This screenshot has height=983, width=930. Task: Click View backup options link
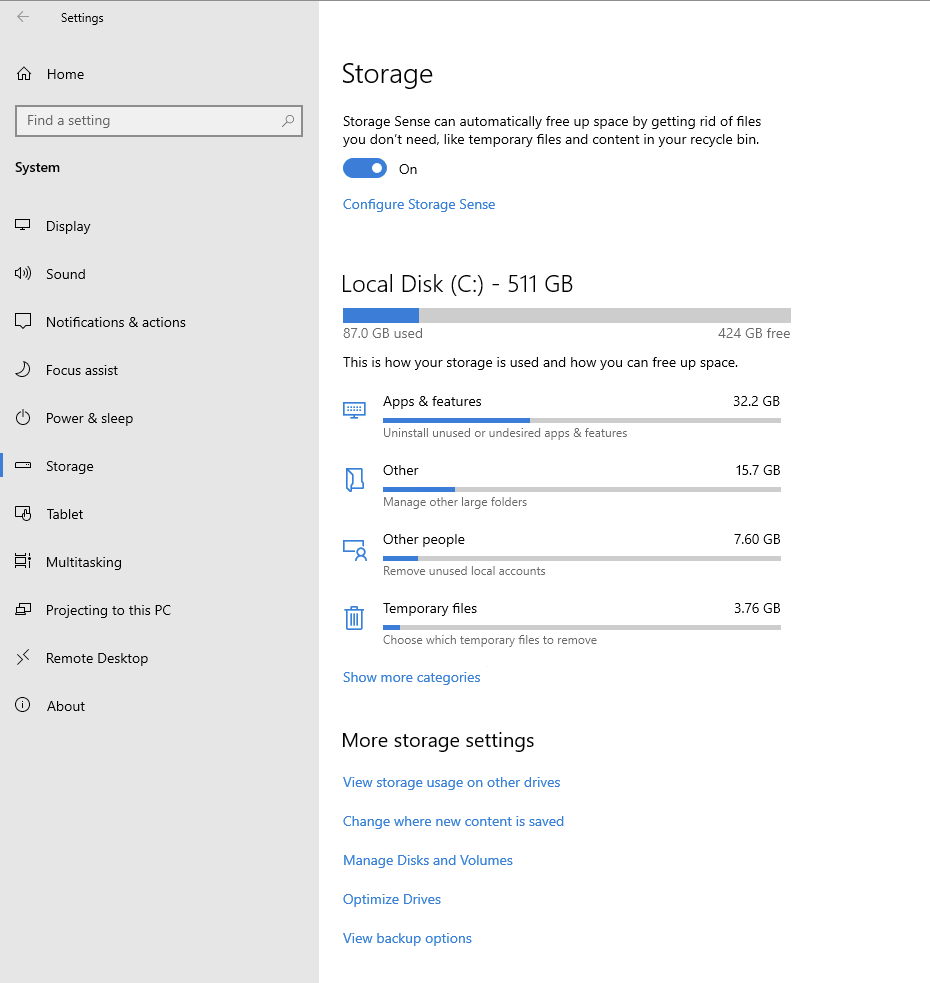tap(407, 938)
